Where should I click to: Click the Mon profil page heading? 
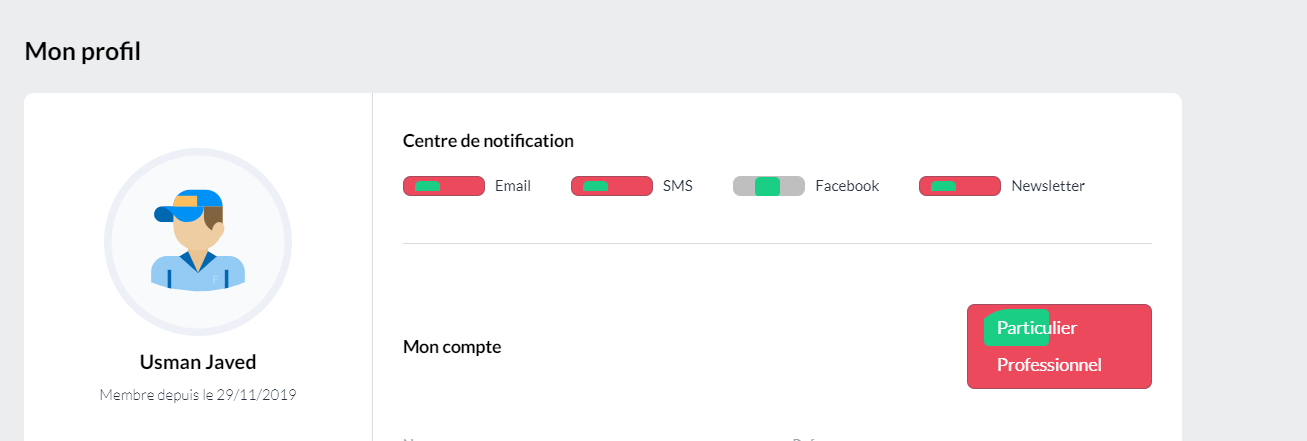(x=82, y=51)
